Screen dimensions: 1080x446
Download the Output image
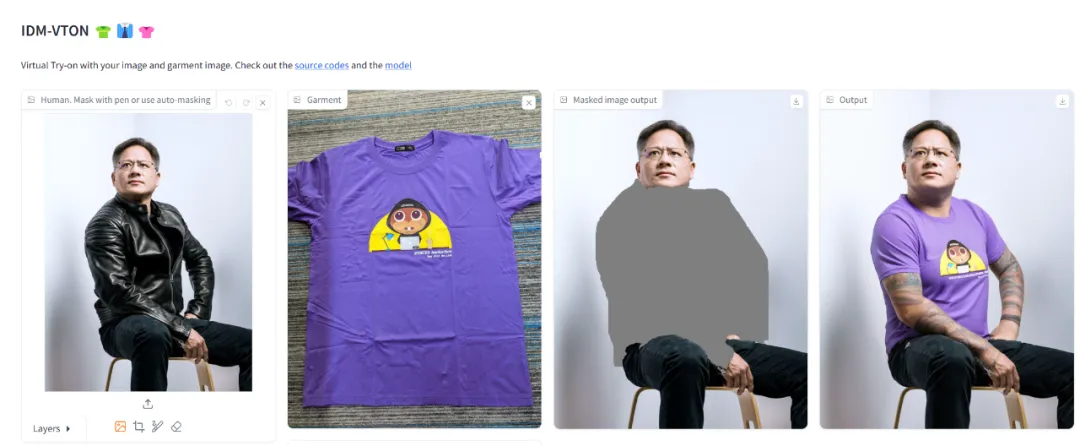1062,101
